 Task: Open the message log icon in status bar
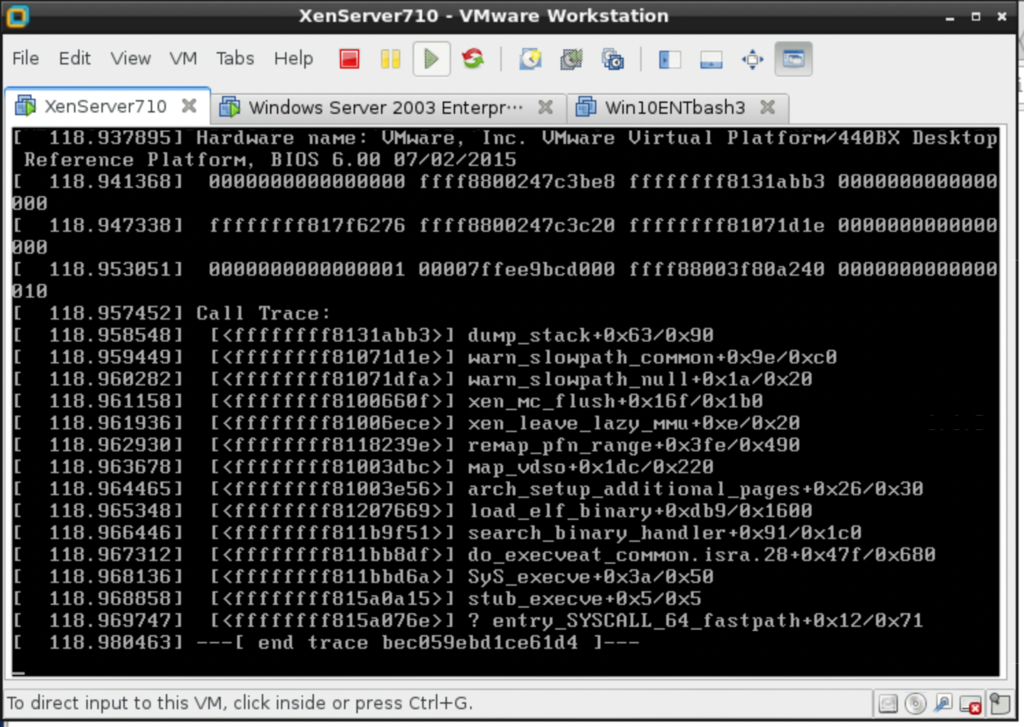(1000, 703)
